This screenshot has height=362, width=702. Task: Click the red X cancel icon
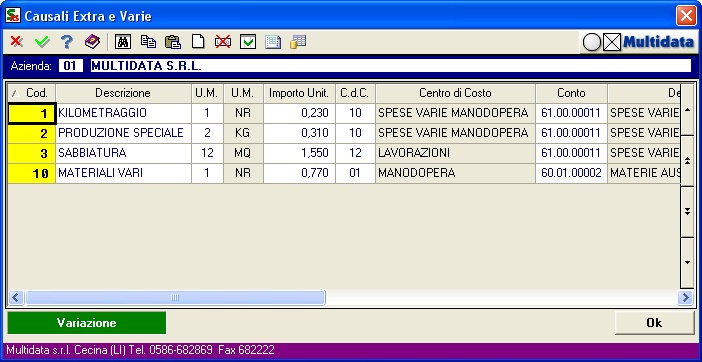click(x=17, y=42)
